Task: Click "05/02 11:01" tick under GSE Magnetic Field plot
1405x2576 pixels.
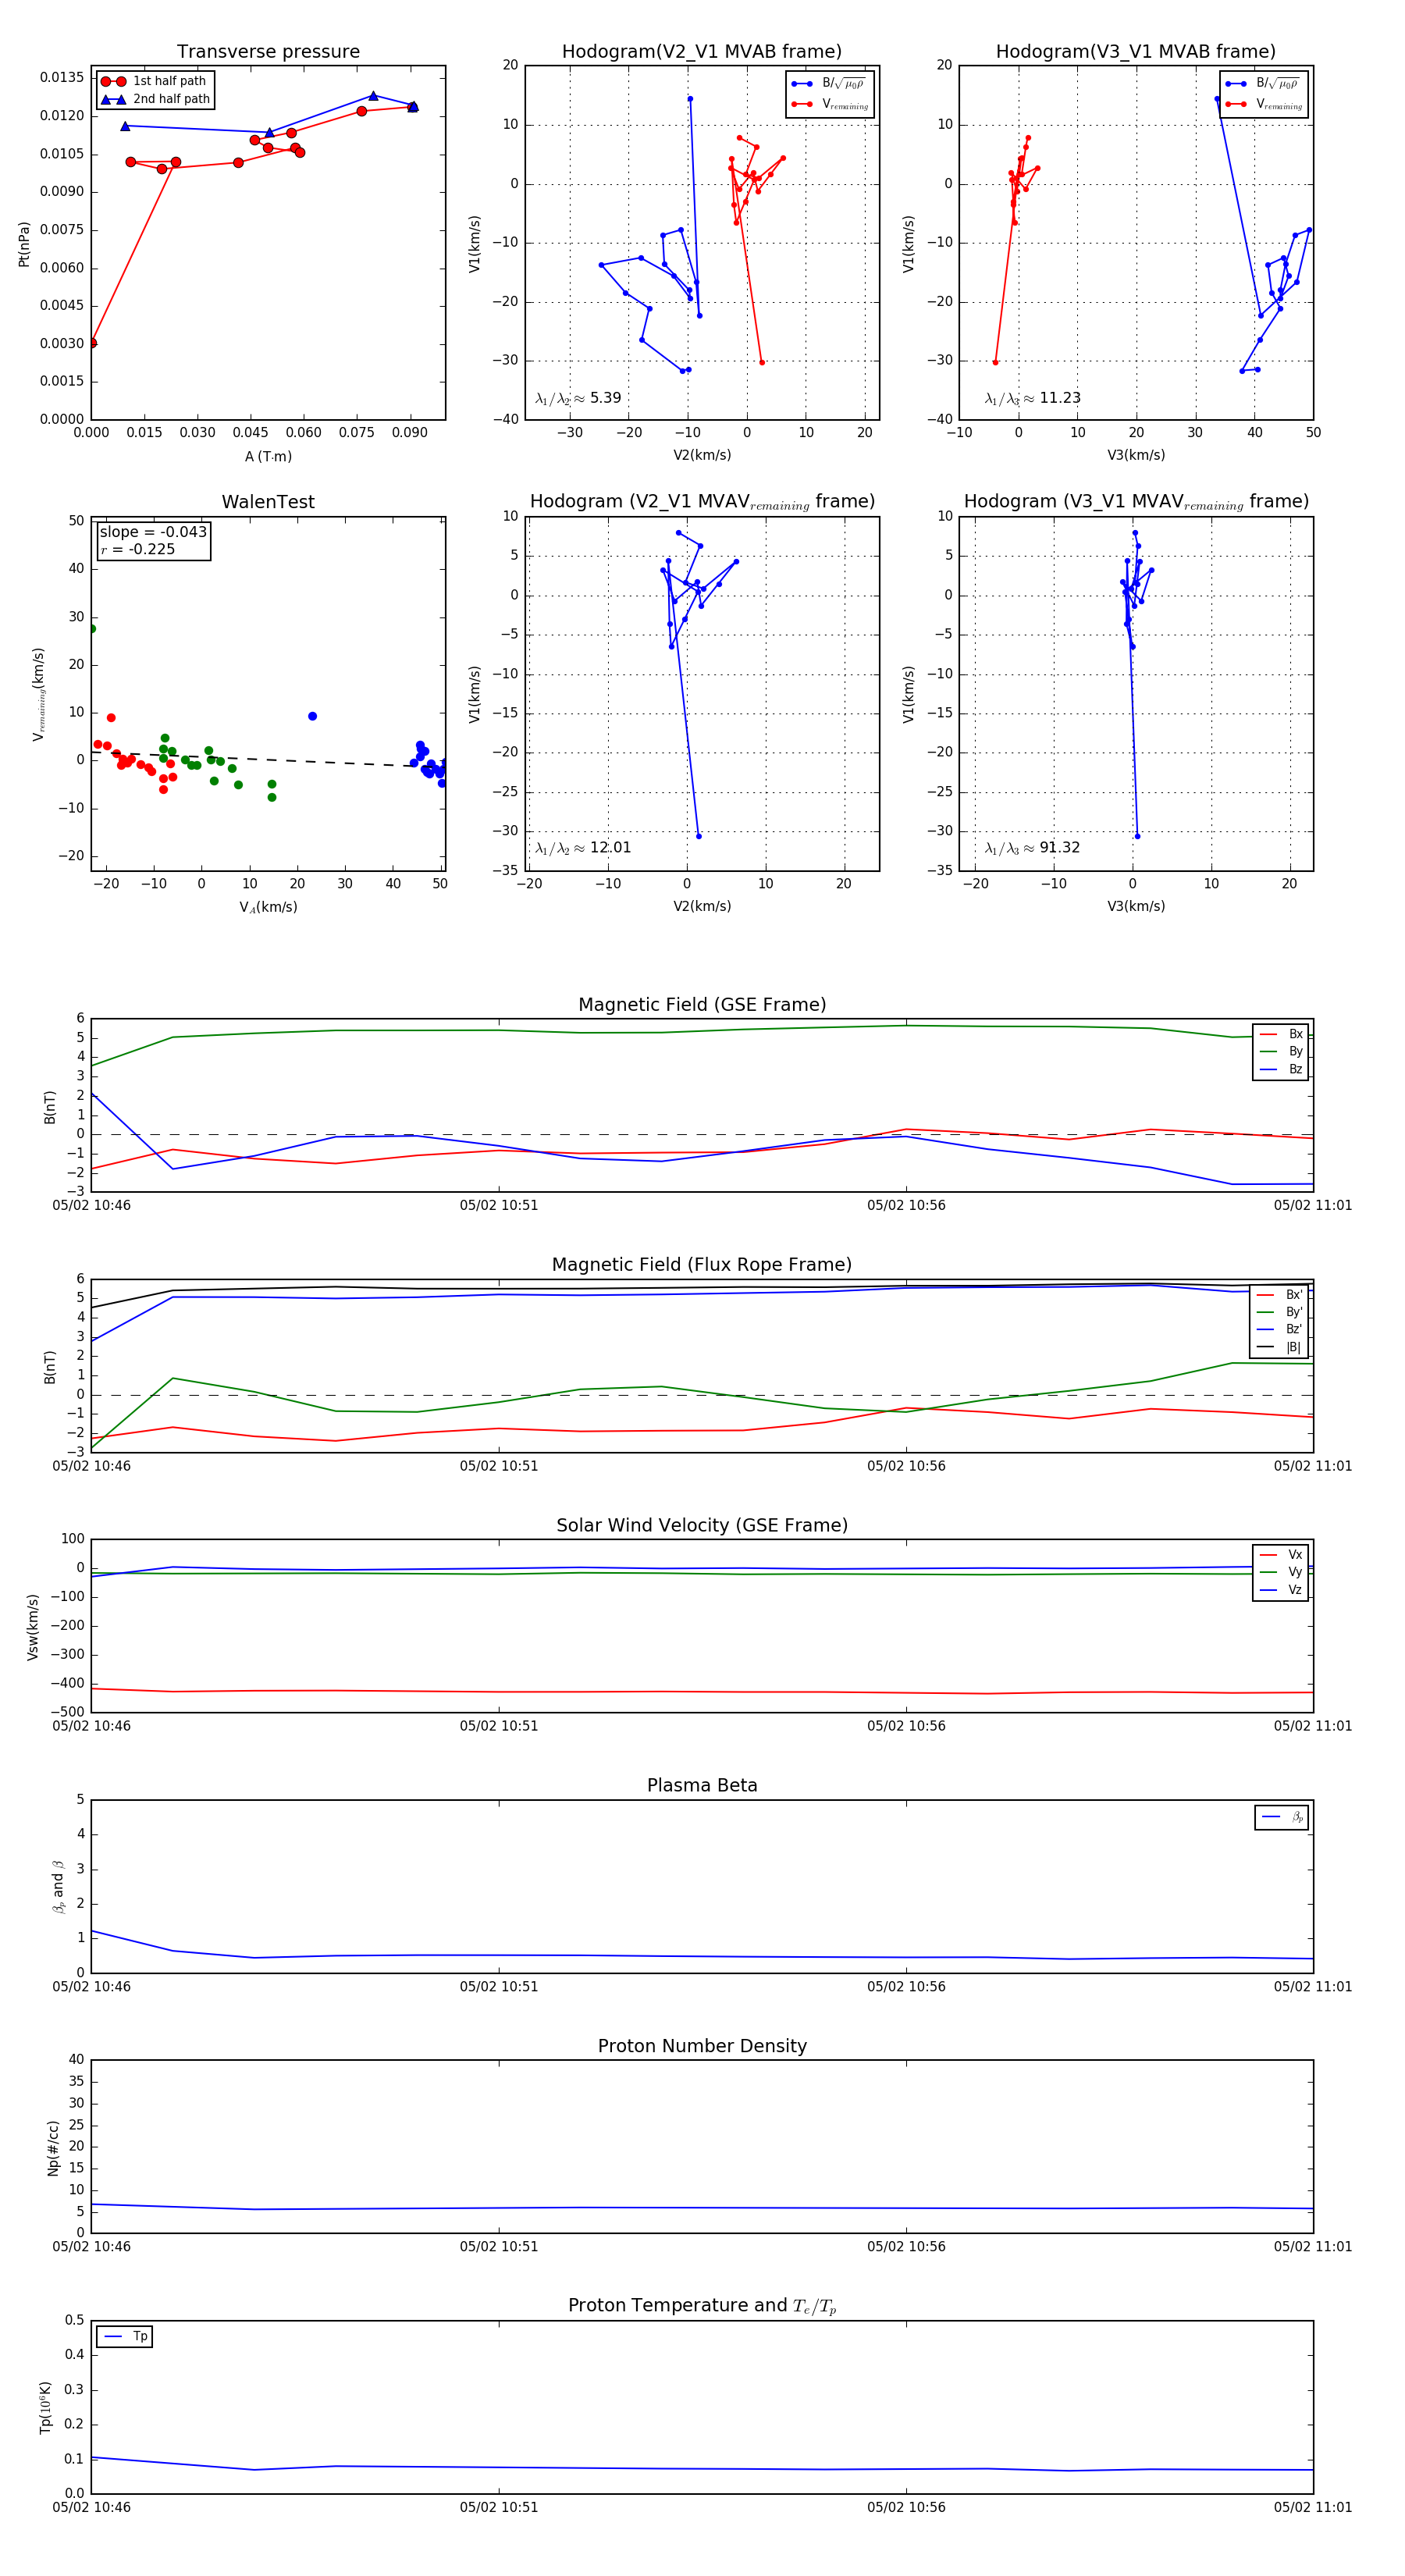Action: coord(1313,1206)
